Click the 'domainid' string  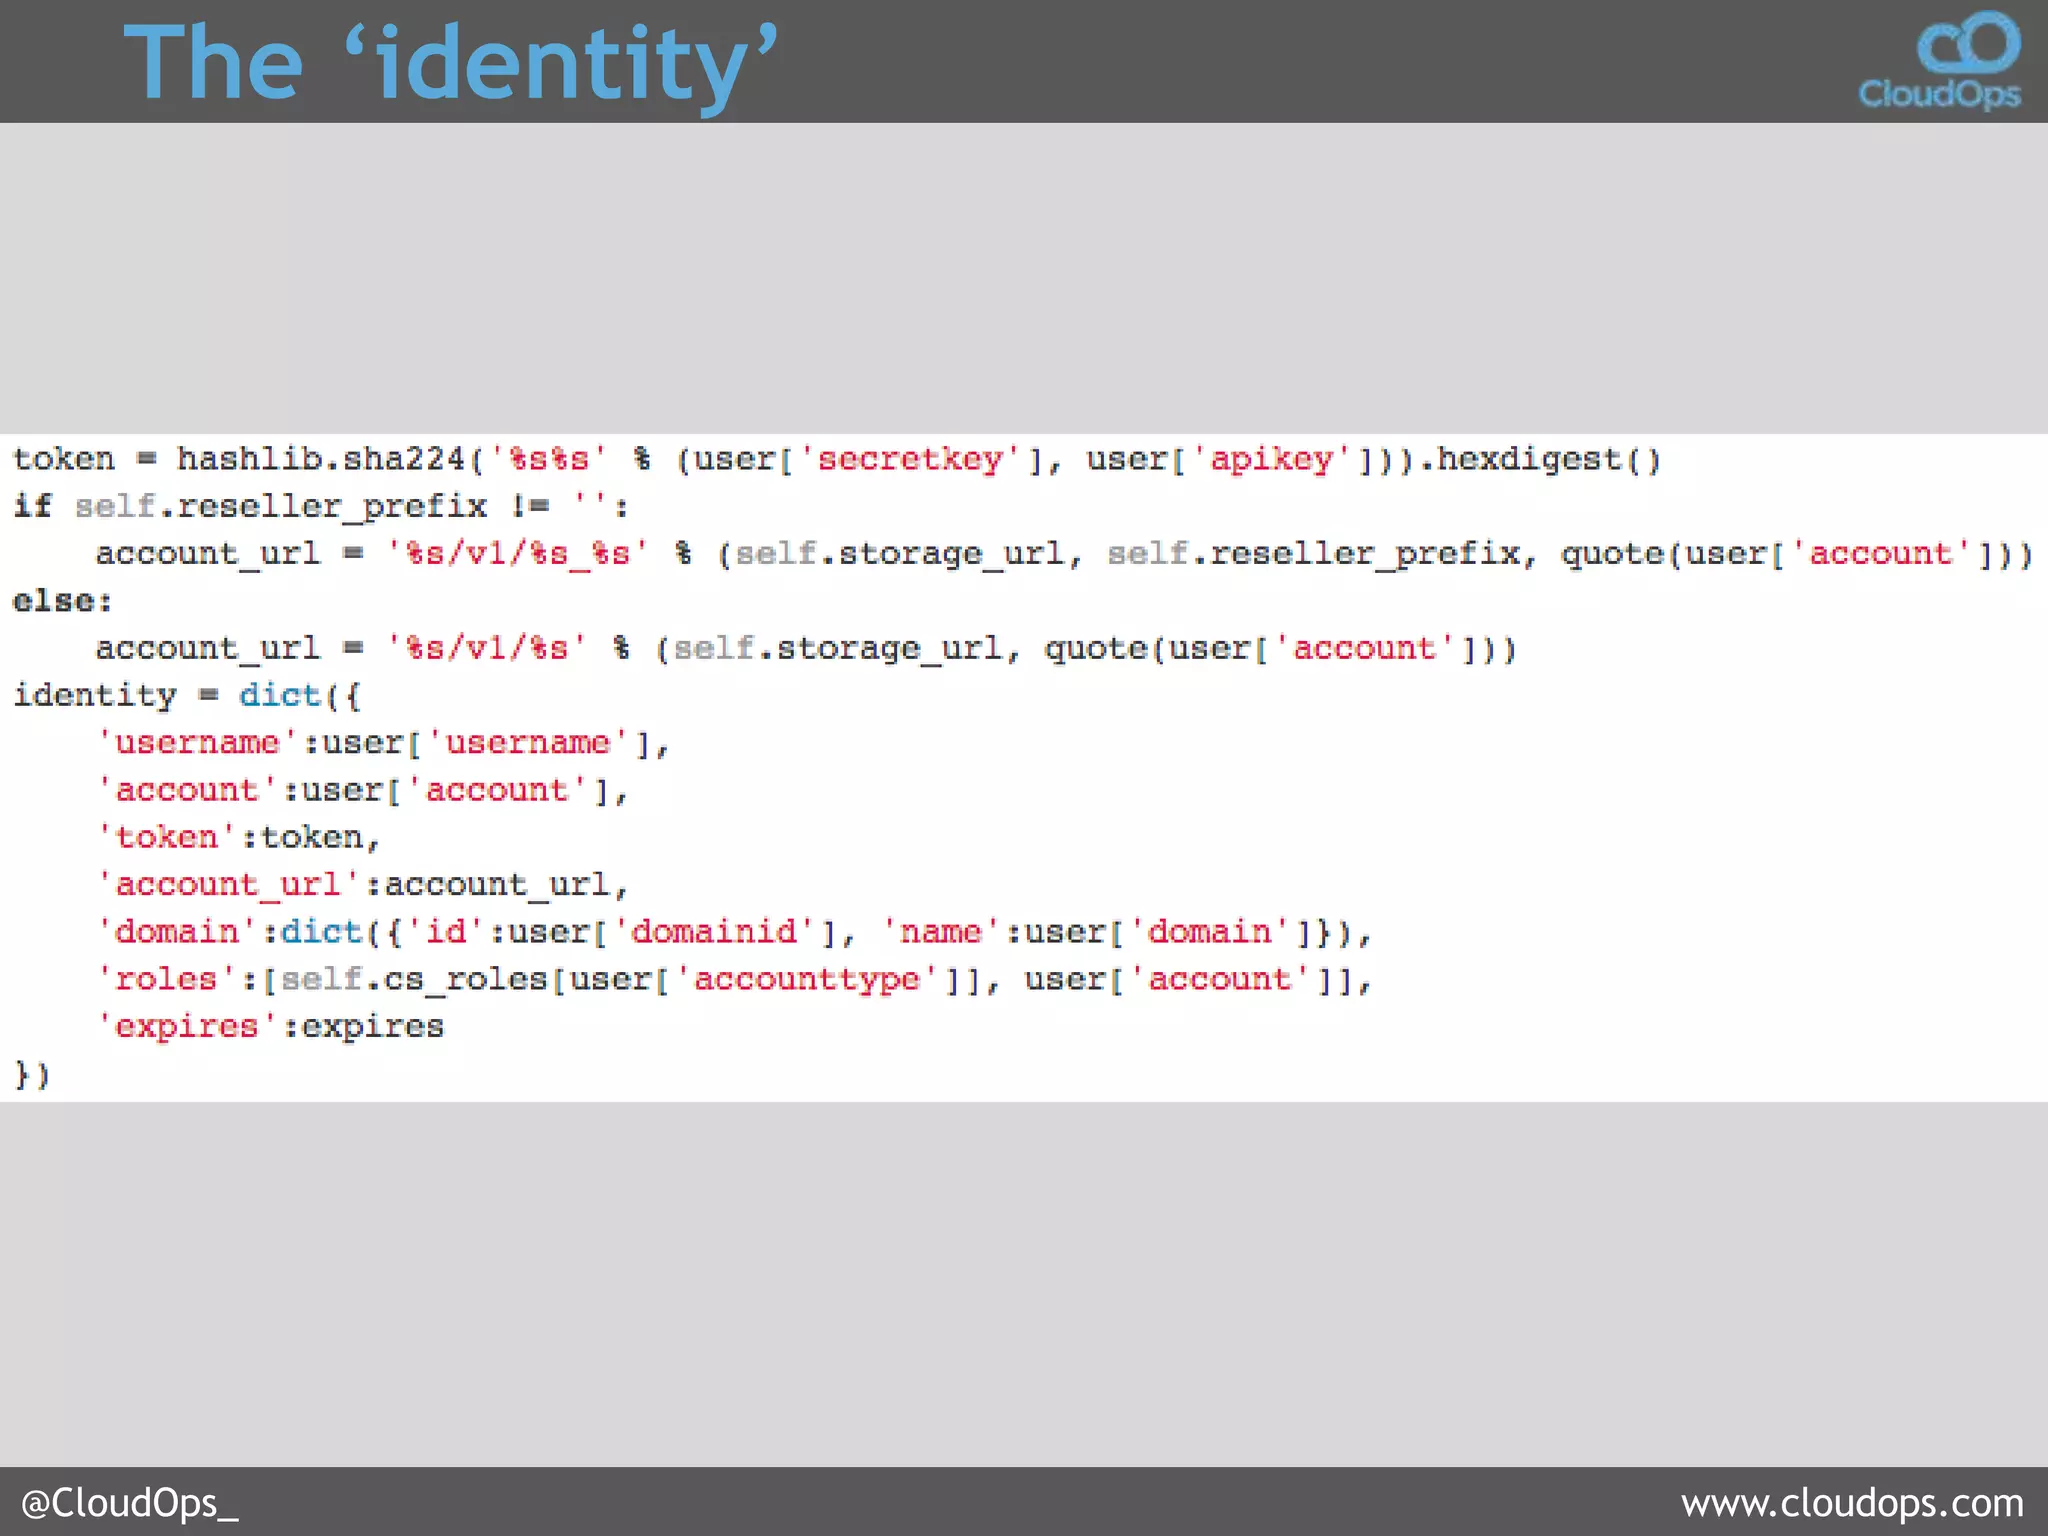pyautogui.click(x=714, y=932)
